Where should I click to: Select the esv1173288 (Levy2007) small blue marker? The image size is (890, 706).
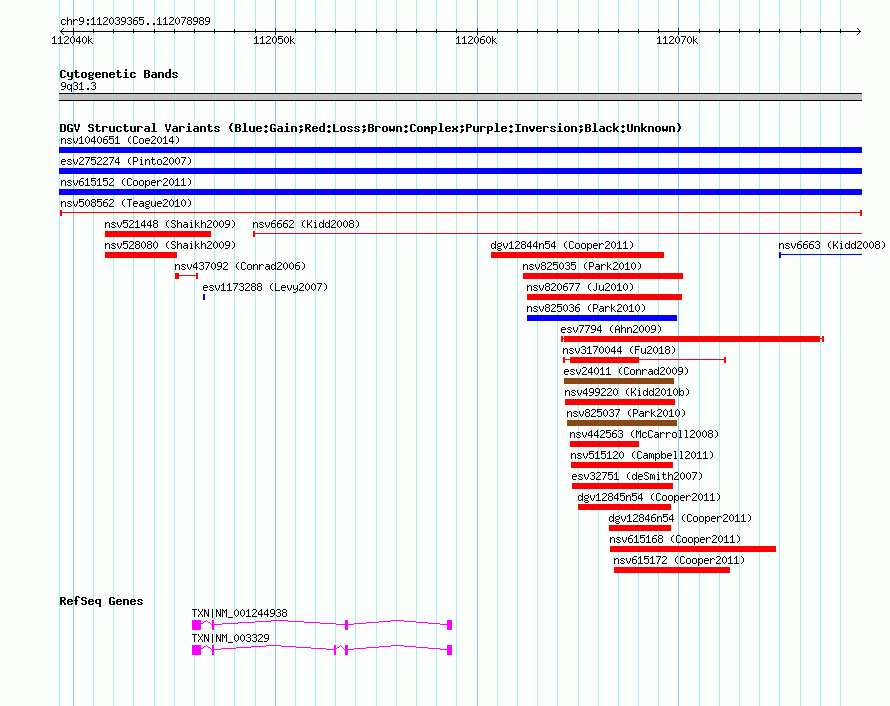[204, 297]
